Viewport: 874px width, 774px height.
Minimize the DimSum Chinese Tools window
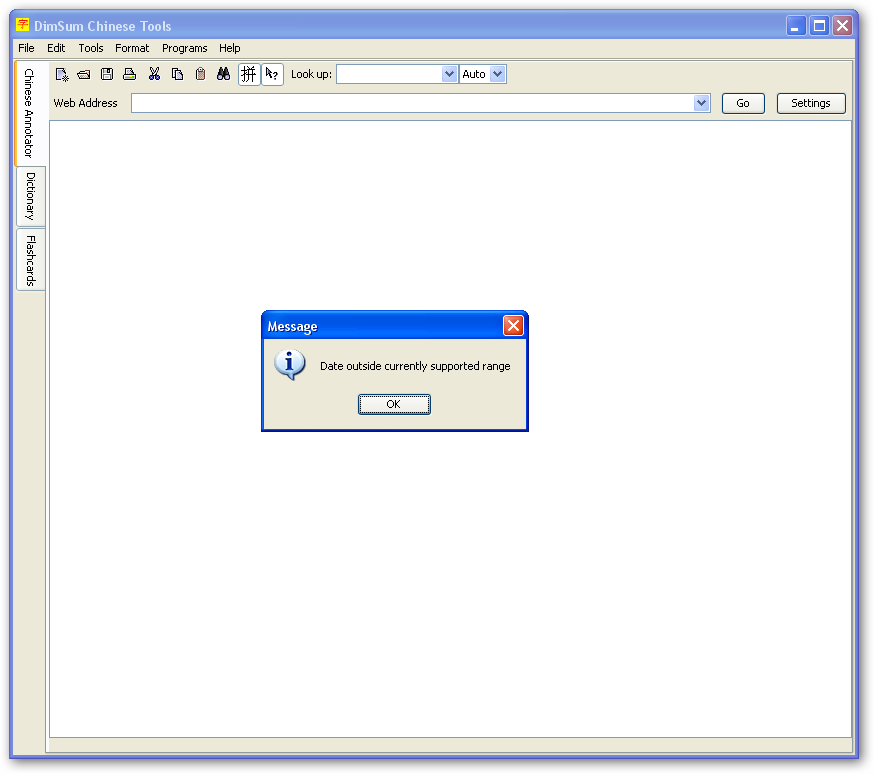(796, 26)
